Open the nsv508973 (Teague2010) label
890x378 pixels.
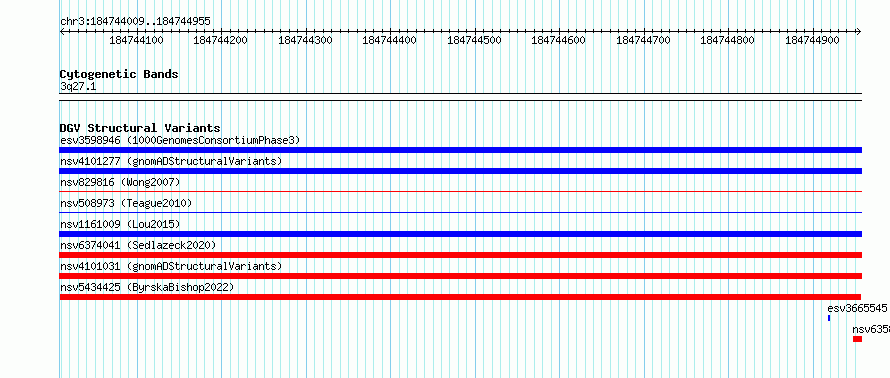126,203
